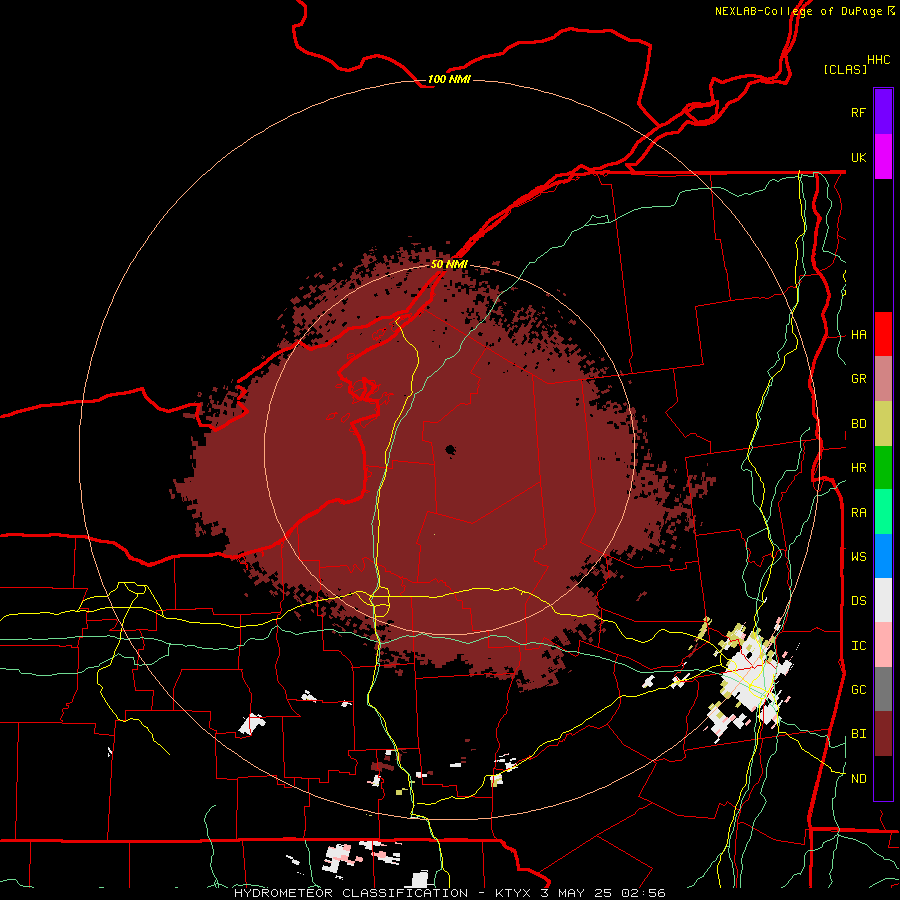Viewport: 900px width, 900px height.
Task: Click the "DS" legend label
Action: click(x=858, y=601)
